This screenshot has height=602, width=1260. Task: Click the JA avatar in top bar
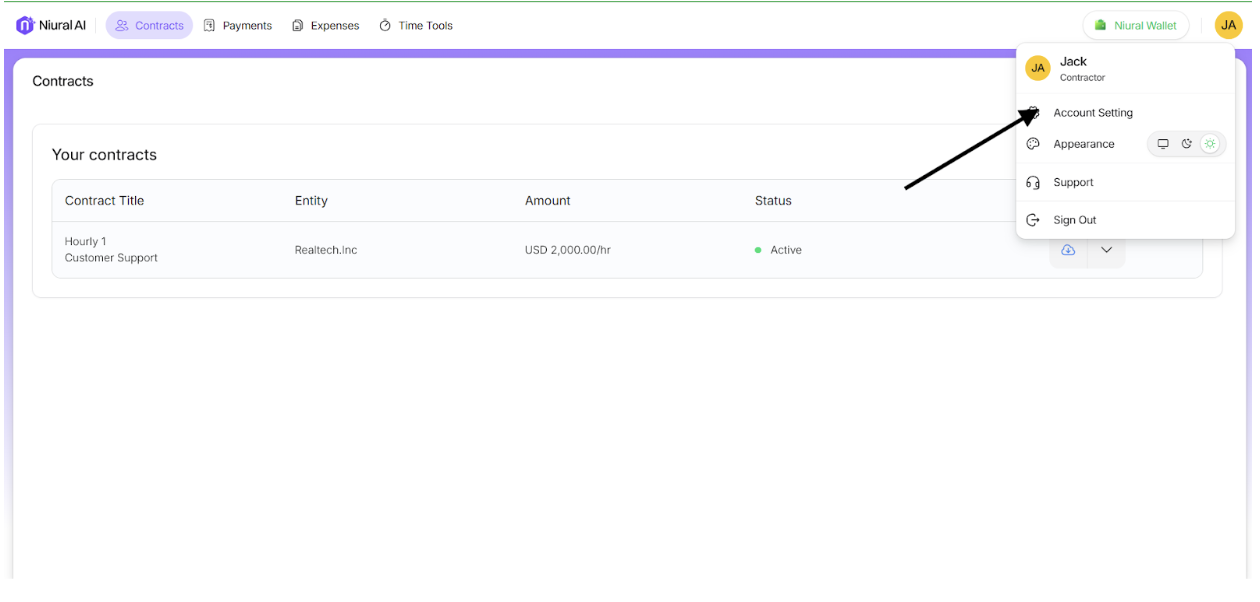click(x=1228, y=25)
